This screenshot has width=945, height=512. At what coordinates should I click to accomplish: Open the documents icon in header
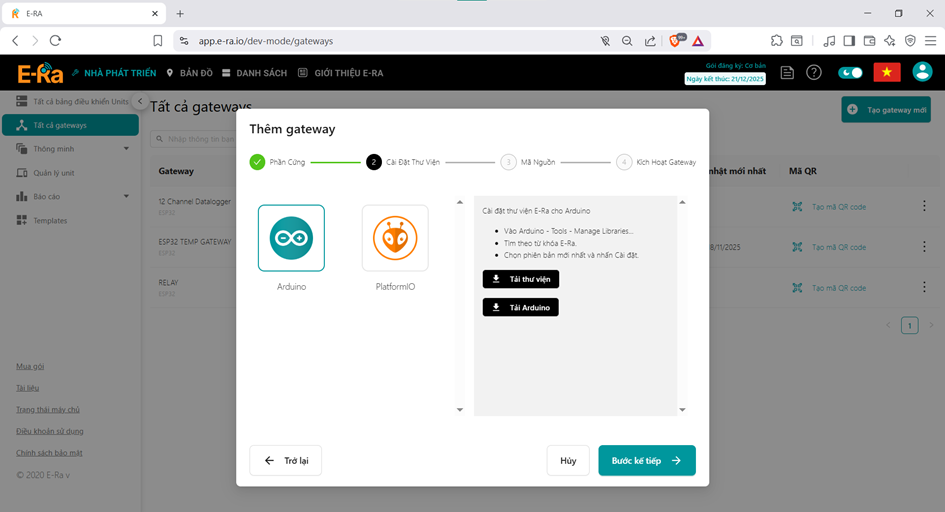788,73
